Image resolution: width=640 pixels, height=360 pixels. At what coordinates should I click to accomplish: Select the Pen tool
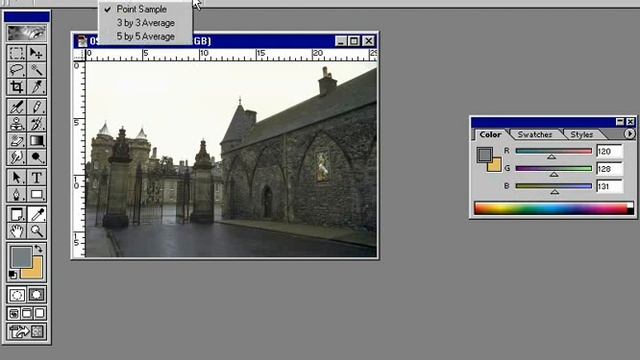click(17, 194)
